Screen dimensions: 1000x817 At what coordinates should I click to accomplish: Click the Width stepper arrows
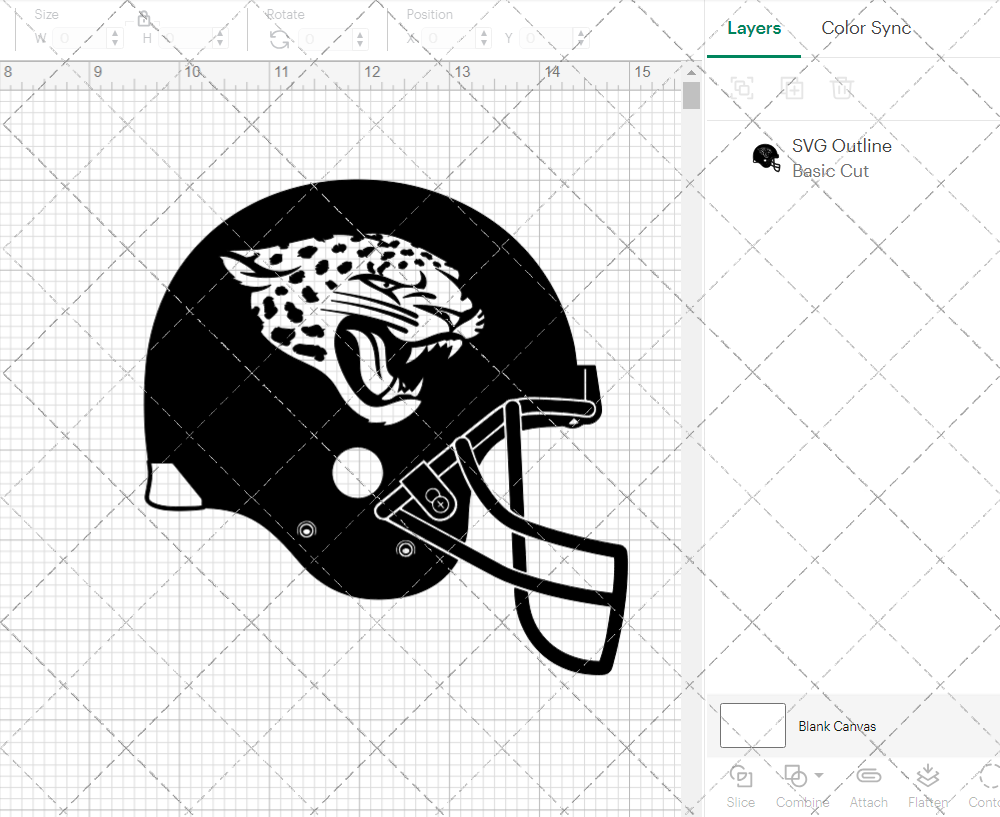115,38
